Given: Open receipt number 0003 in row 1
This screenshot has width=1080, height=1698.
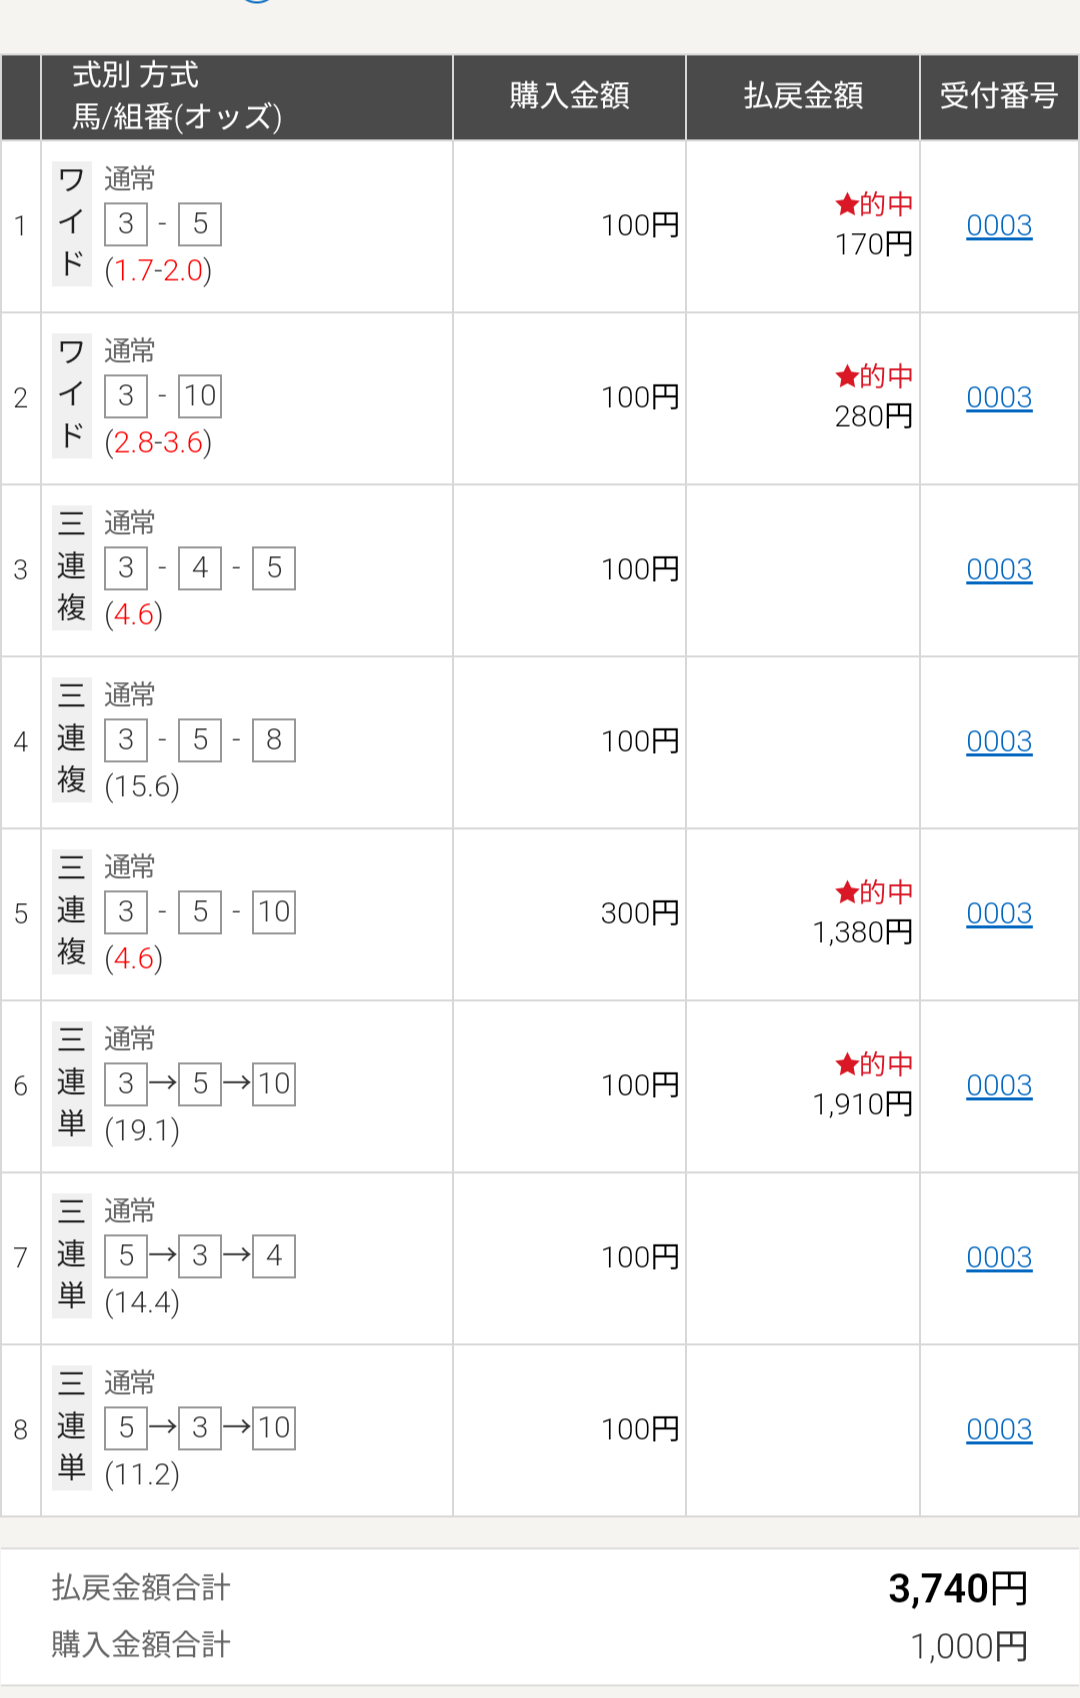Looking at the screenshot, I should tap(999, 226).
